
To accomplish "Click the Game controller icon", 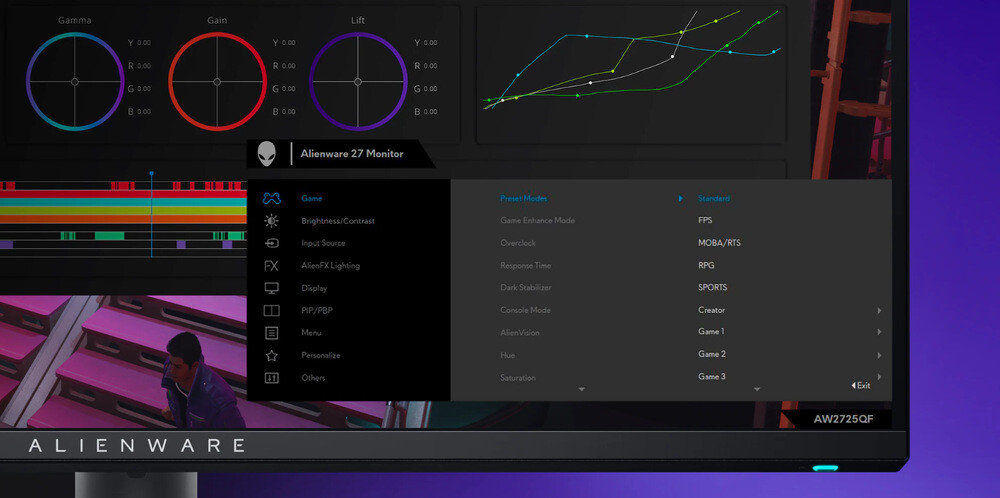I will (271, 198).
